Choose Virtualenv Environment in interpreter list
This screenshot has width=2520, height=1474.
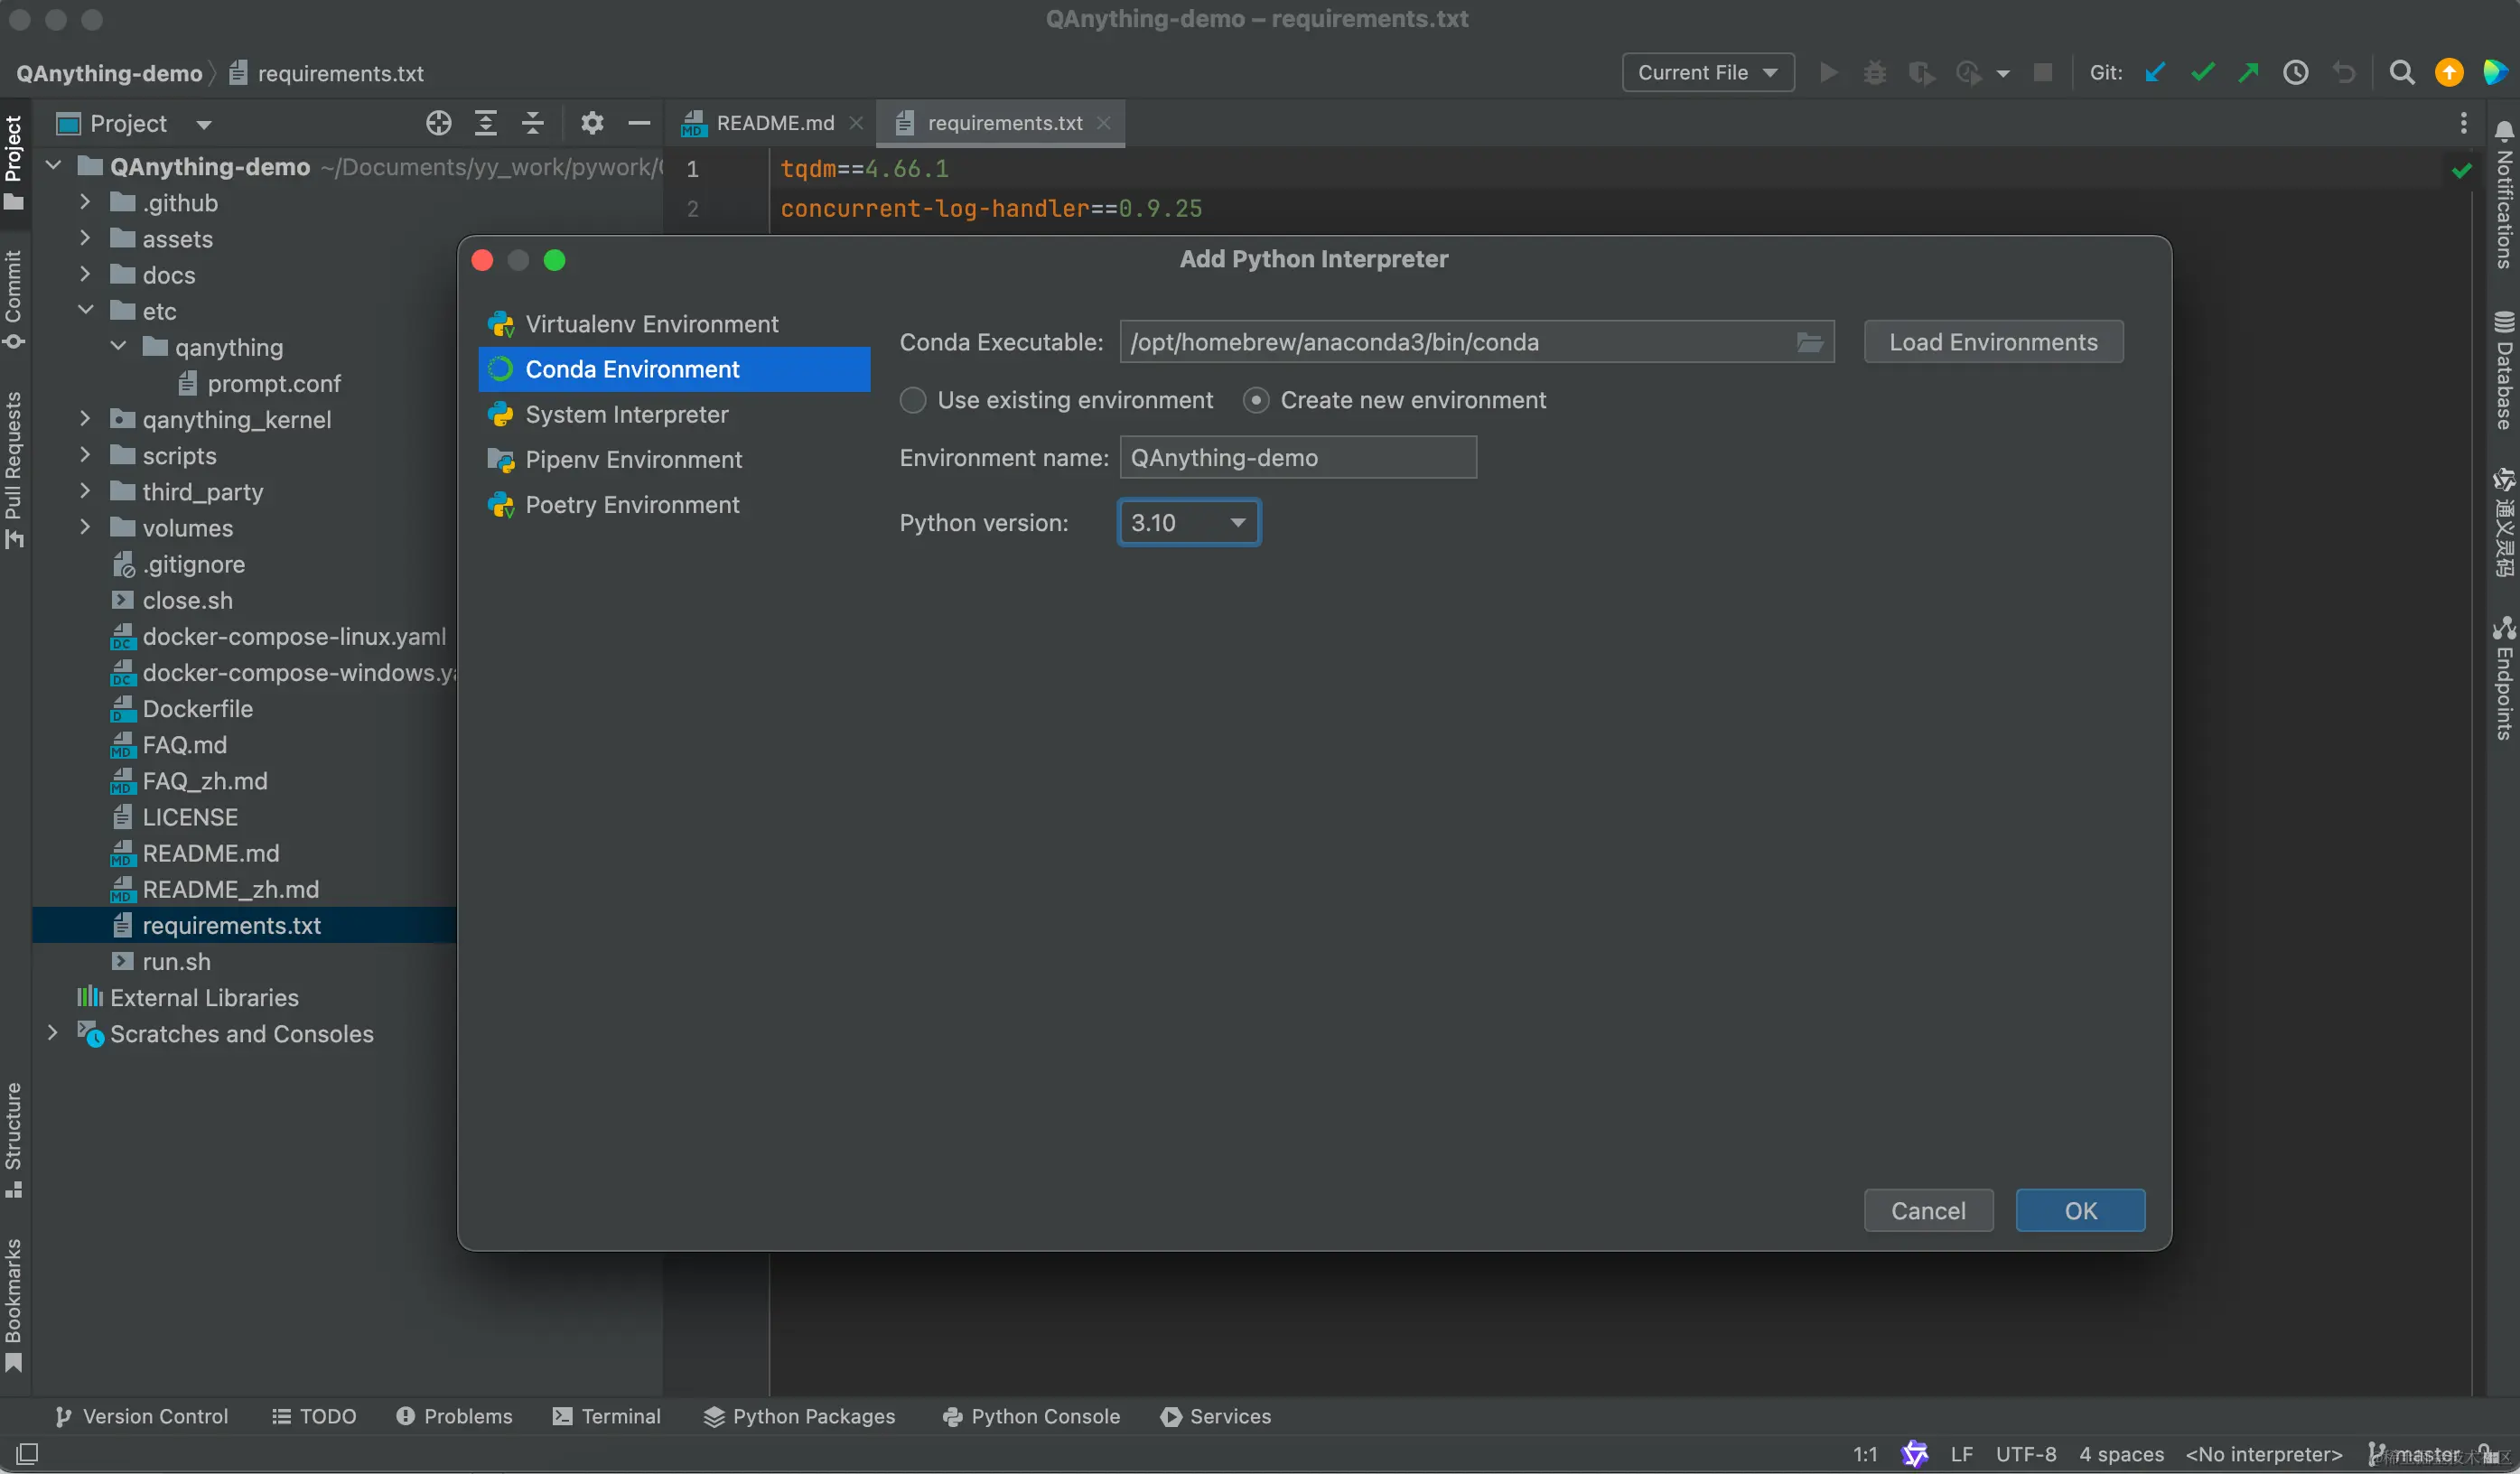tap(651, 324)
